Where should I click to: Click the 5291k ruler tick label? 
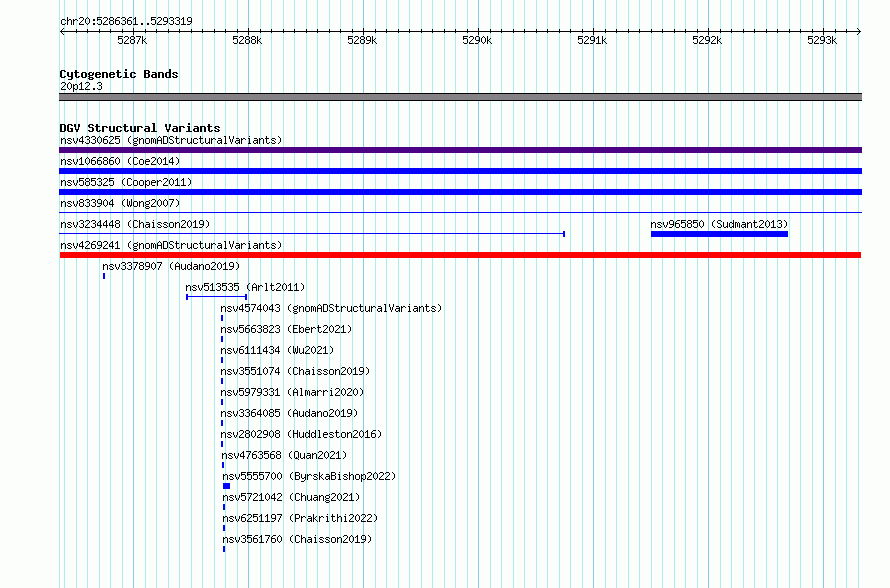click(592, 40)
